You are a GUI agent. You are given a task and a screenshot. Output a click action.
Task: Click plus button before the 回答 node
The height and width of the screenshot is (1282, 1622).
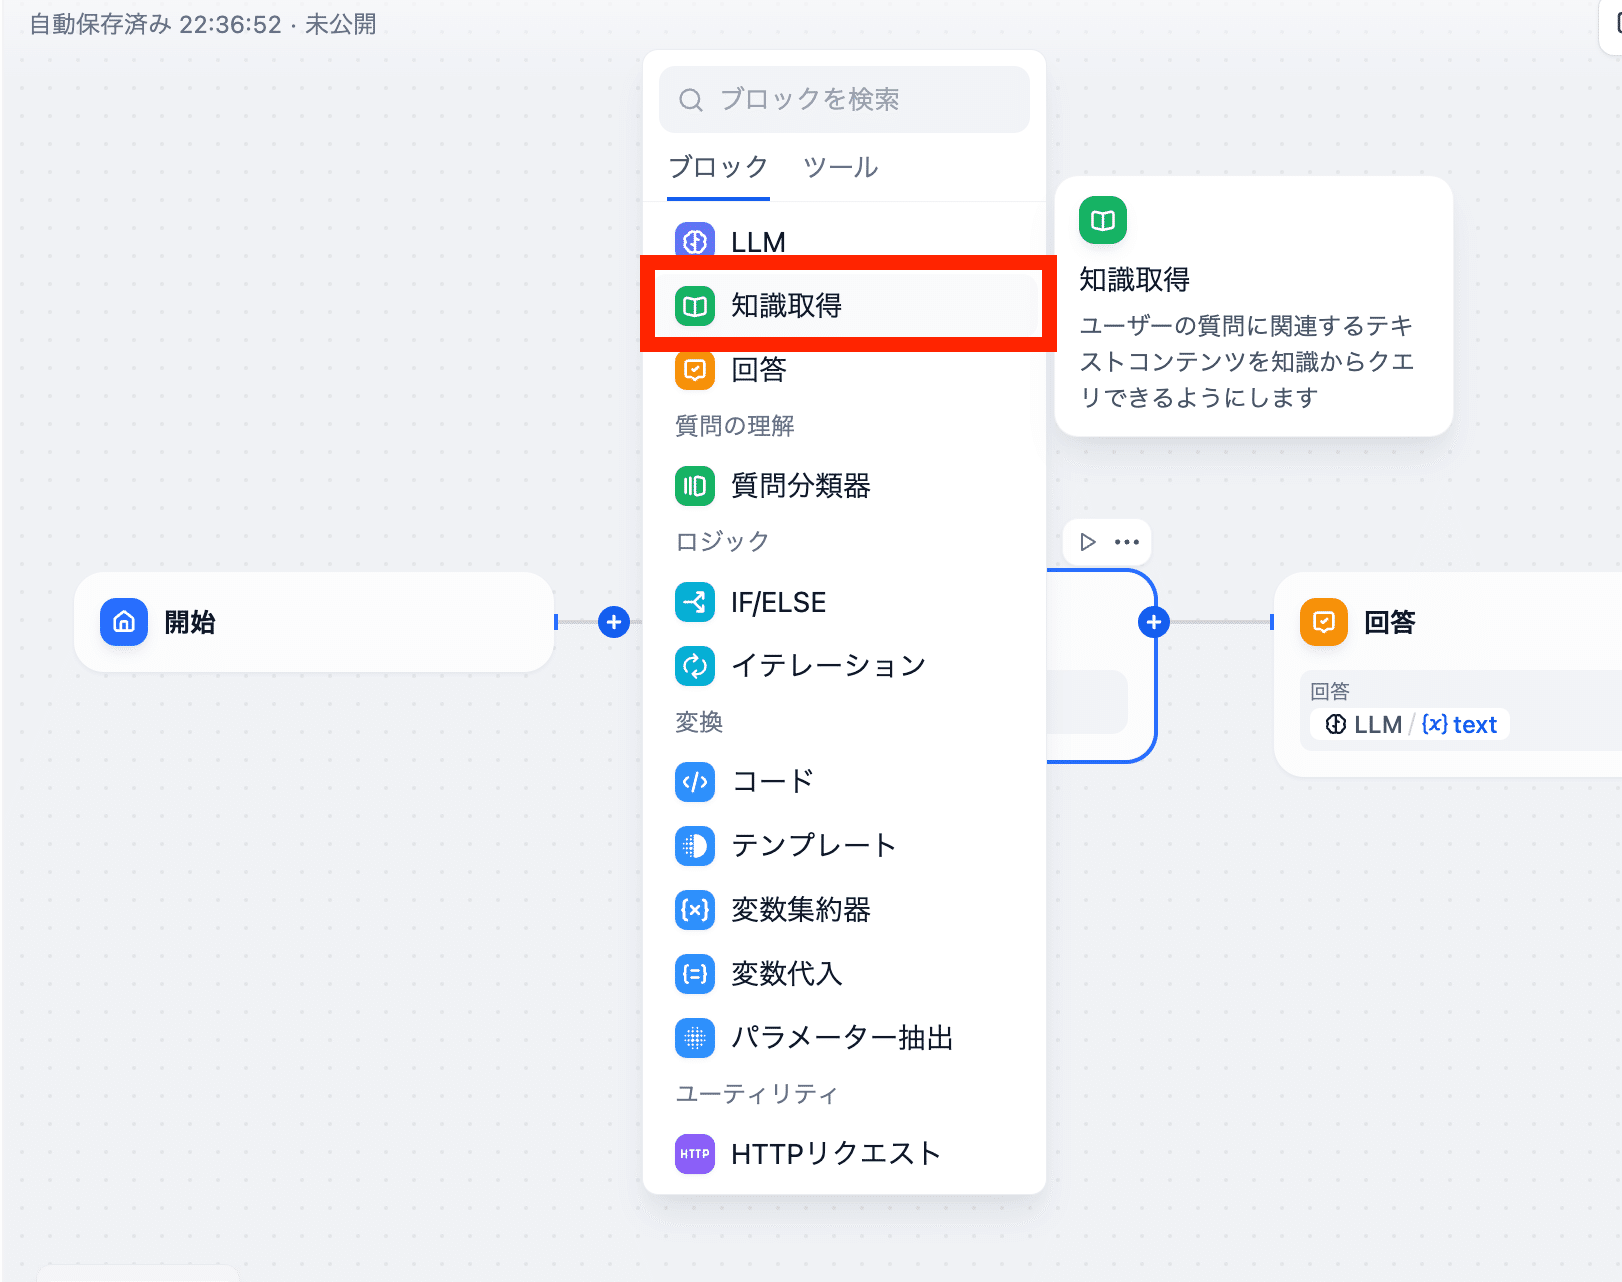point(1154,622)
